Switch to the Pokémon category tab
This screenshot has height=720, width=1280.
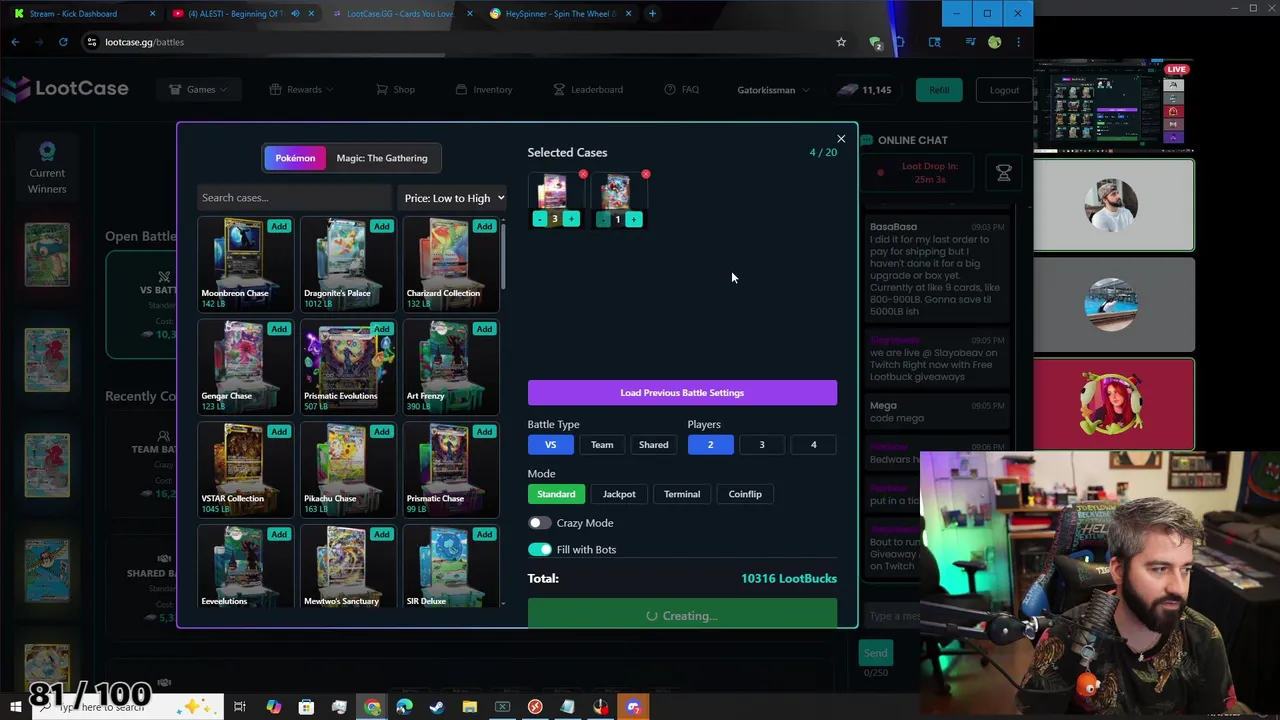click(295, 158)
